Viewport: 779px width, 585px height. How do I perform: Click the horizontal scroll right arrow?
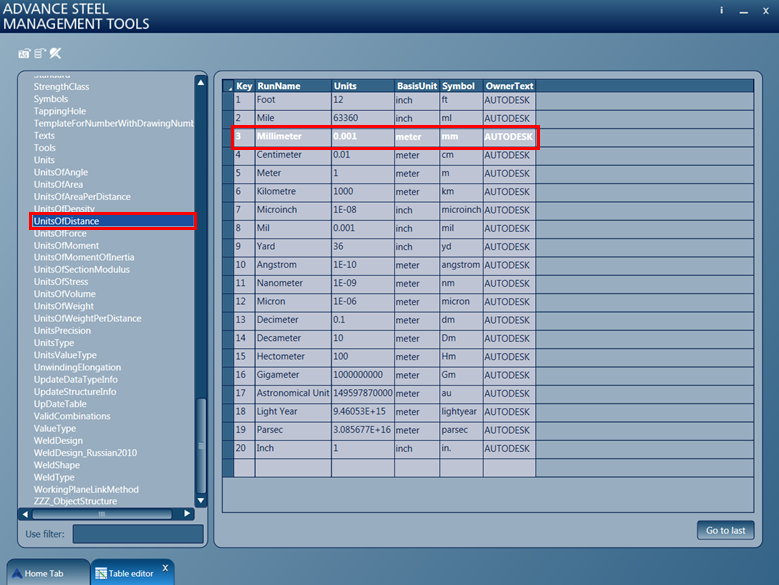point(187,513)
